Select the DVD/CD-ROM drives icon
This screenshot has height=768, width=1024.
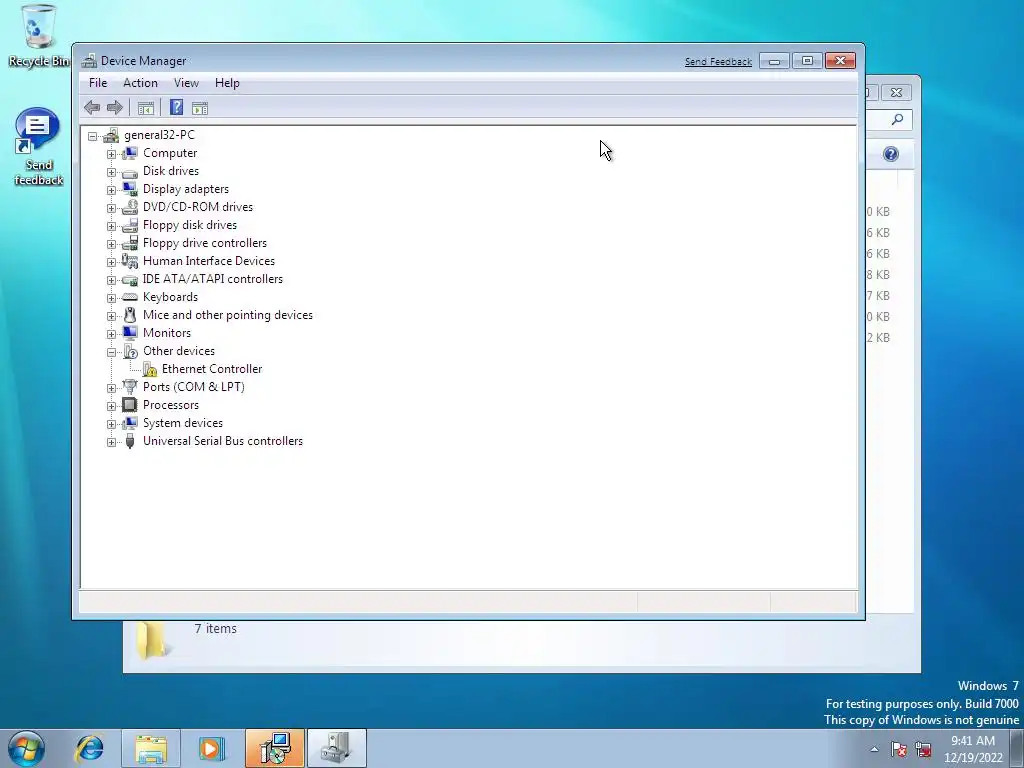pos(130,207)
